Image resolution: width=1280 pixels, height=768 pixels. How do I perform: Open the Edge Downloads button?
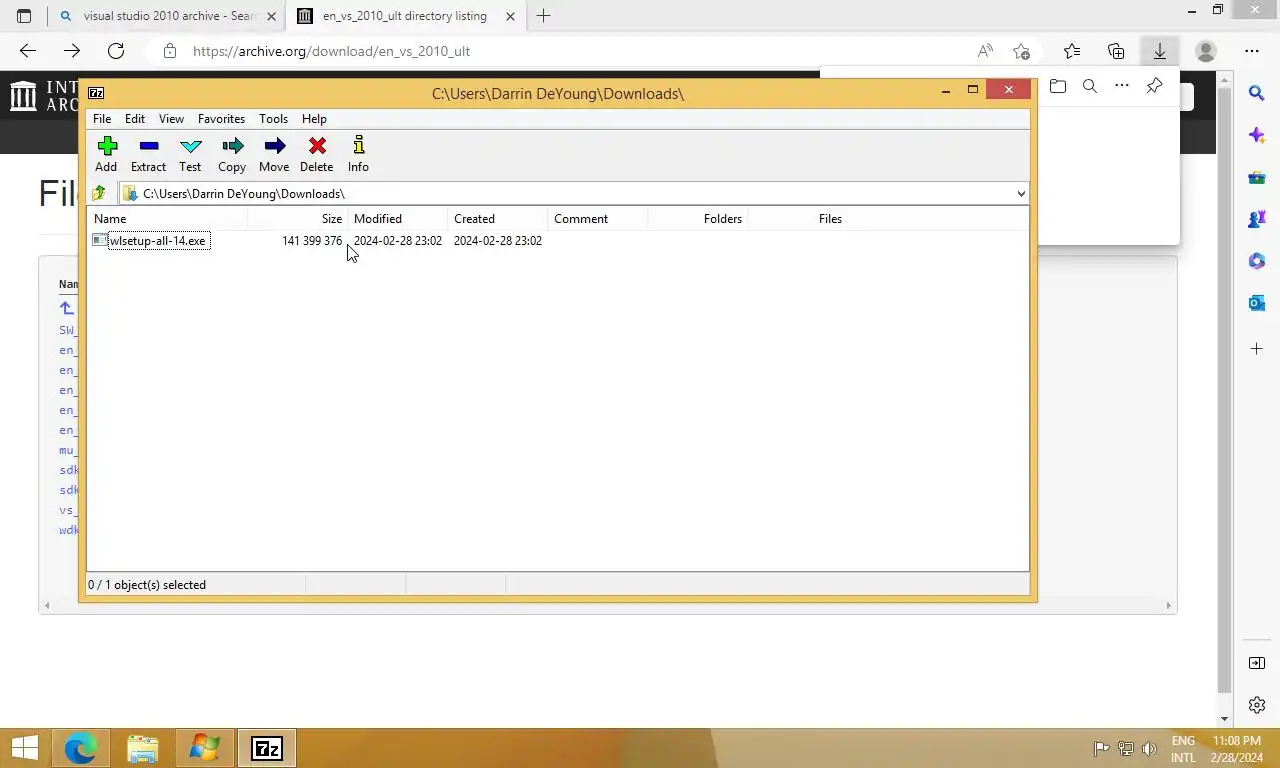tap(1160, 51)
